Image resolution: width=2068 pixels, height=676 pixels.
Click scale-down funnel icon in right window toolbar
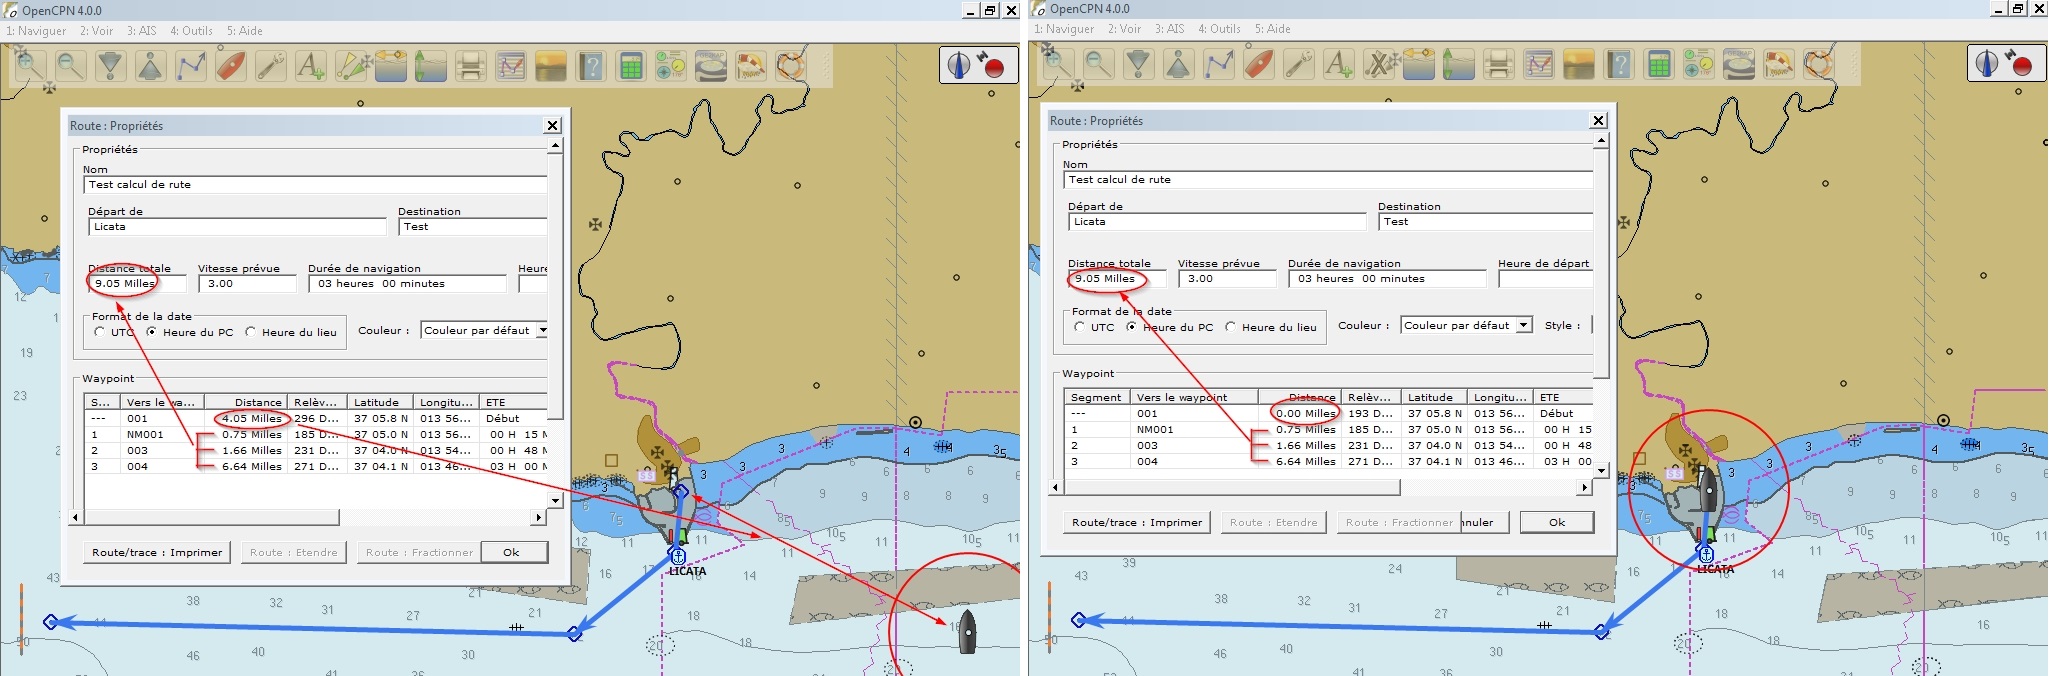coord(1138,66)
